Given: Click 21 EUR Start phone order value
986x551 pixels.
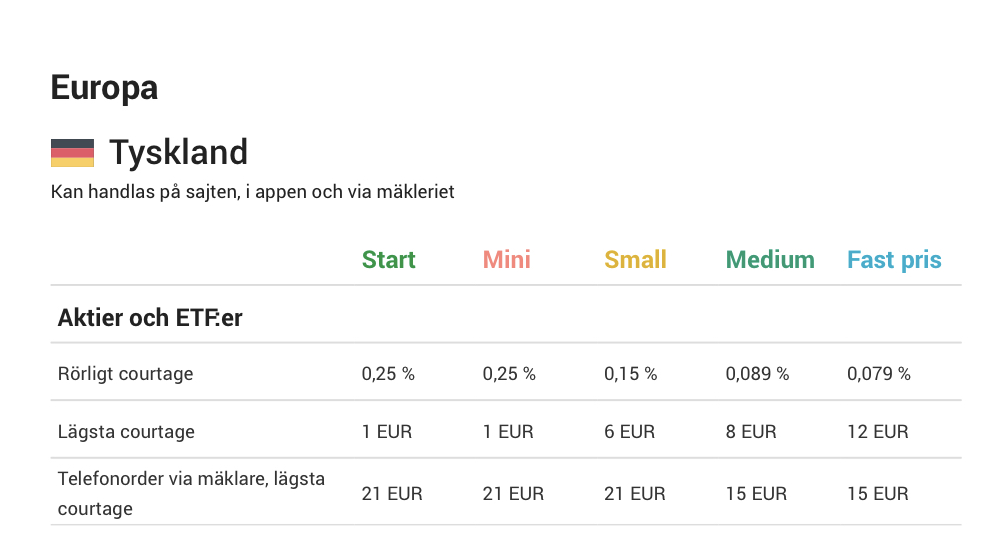Looking at the screenshot, I should (392, 494).
